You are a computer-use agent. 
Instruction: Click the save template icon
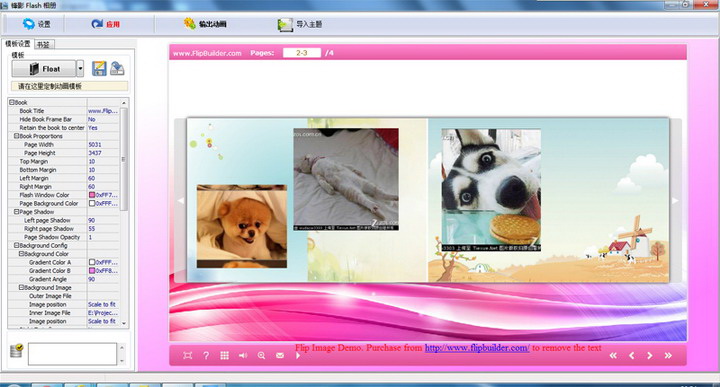(99, 68)
